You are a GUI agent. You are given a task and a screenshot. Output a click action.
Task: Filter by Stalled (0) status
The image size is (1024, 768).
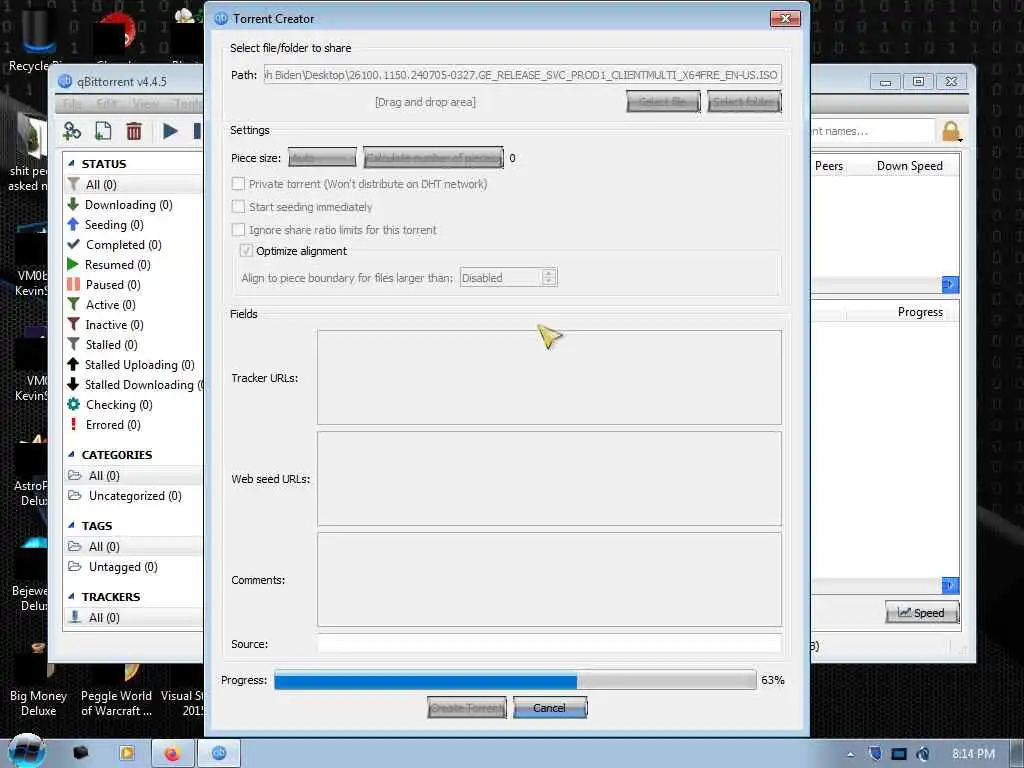coord(112,345)
